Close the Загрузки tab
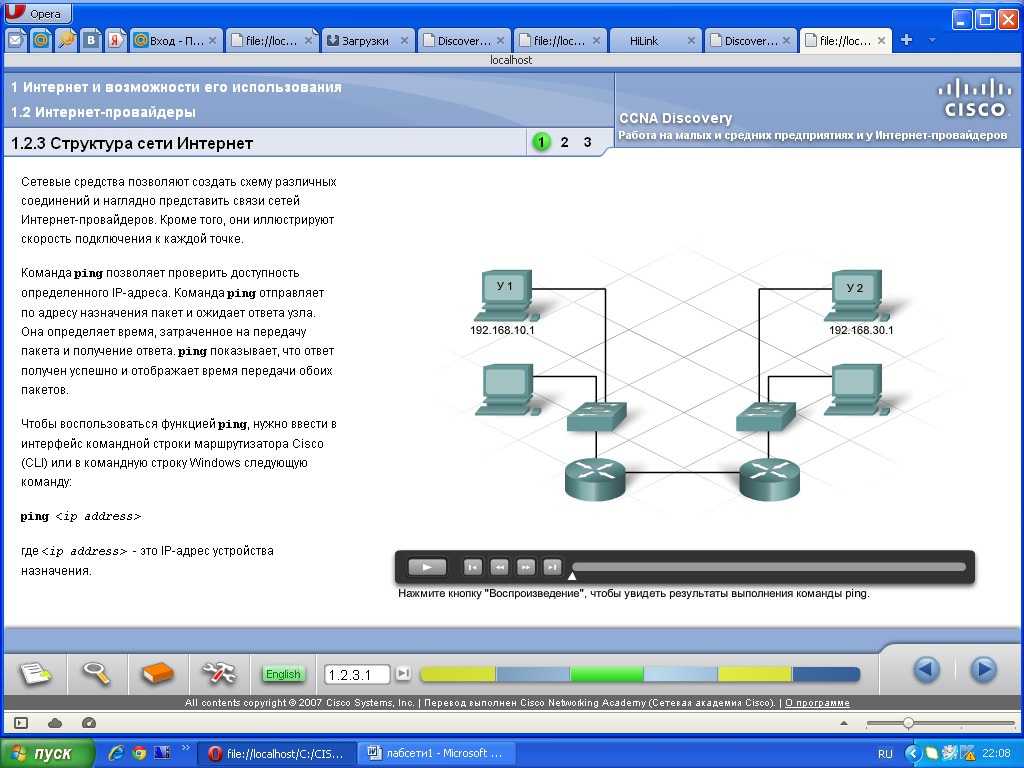Screen dimensions: 1024x768 [404, 40]
